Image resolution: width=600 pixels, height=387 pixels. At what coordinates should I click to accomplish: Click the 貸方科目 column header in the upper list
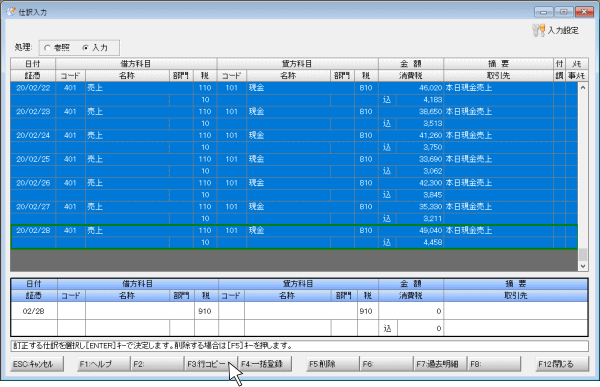tap(297, 64)
